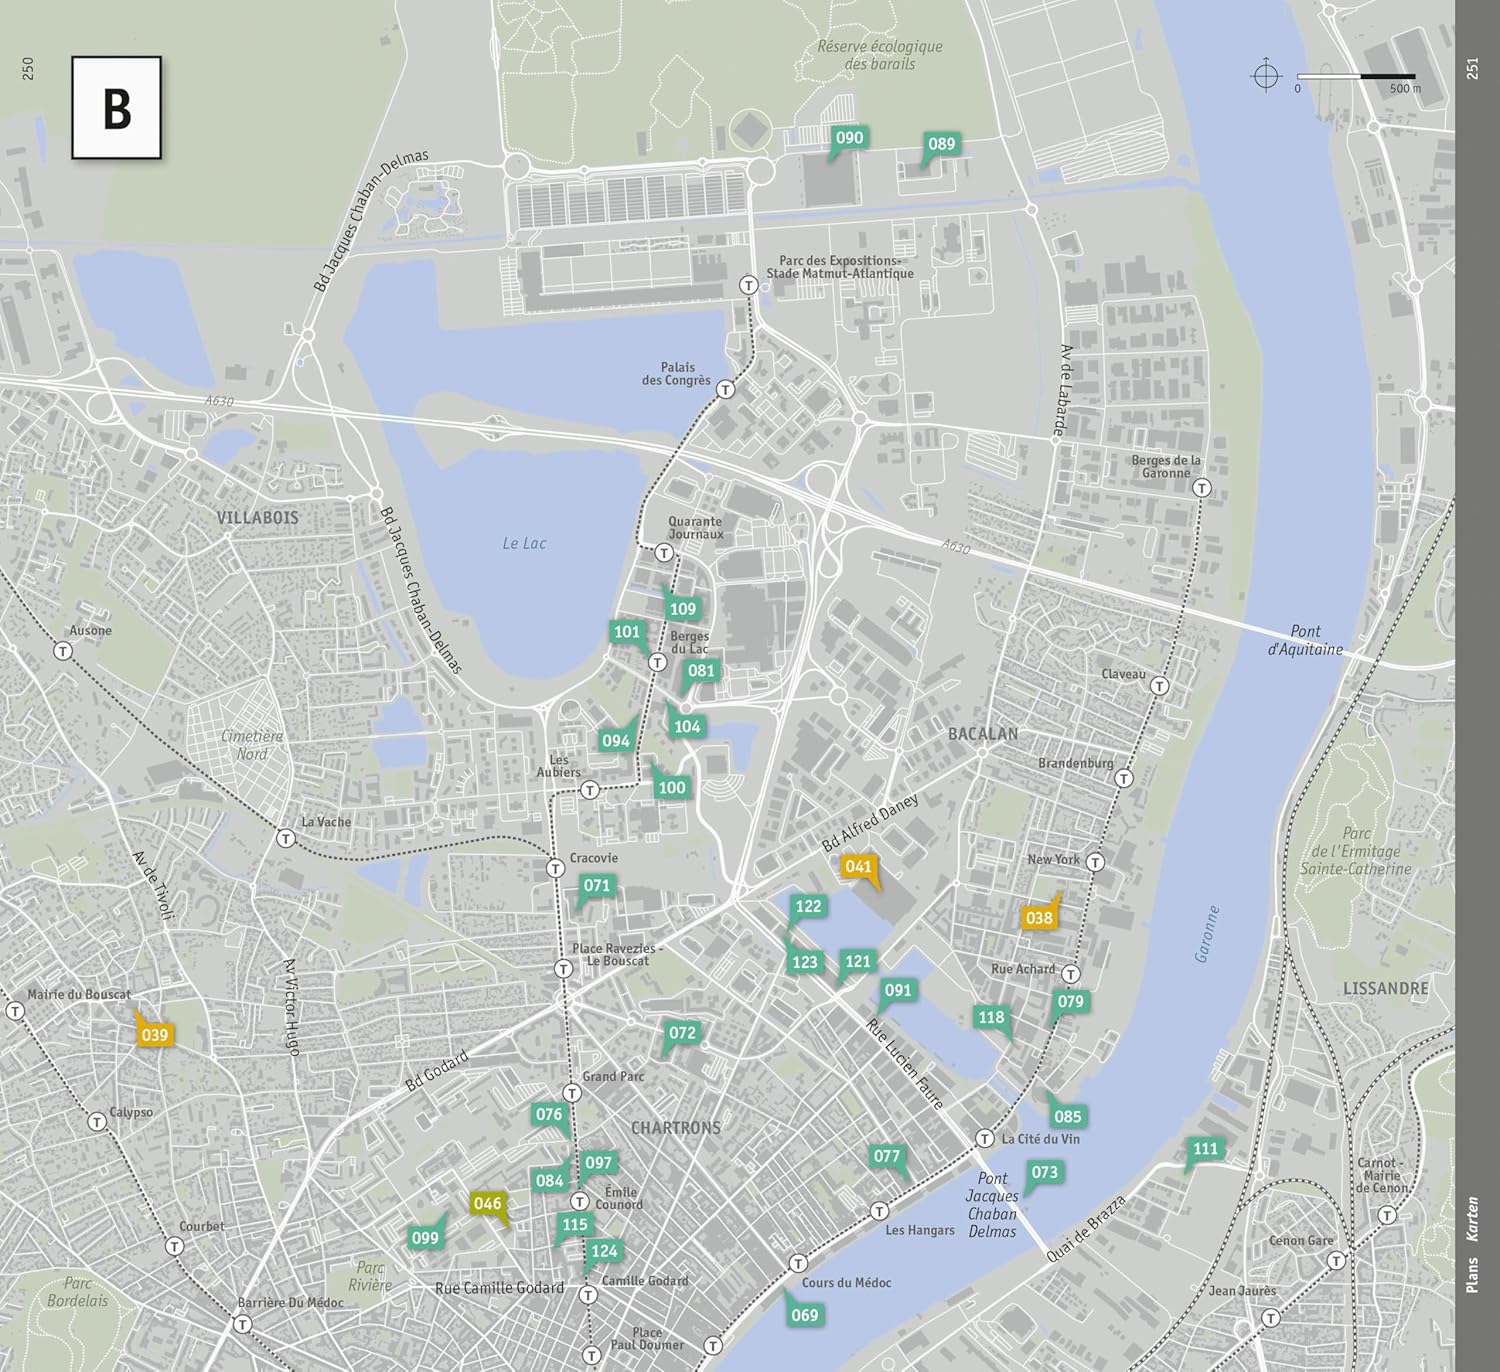
Task: Click the Ausone tram stop icon
Action: [64, 651]
